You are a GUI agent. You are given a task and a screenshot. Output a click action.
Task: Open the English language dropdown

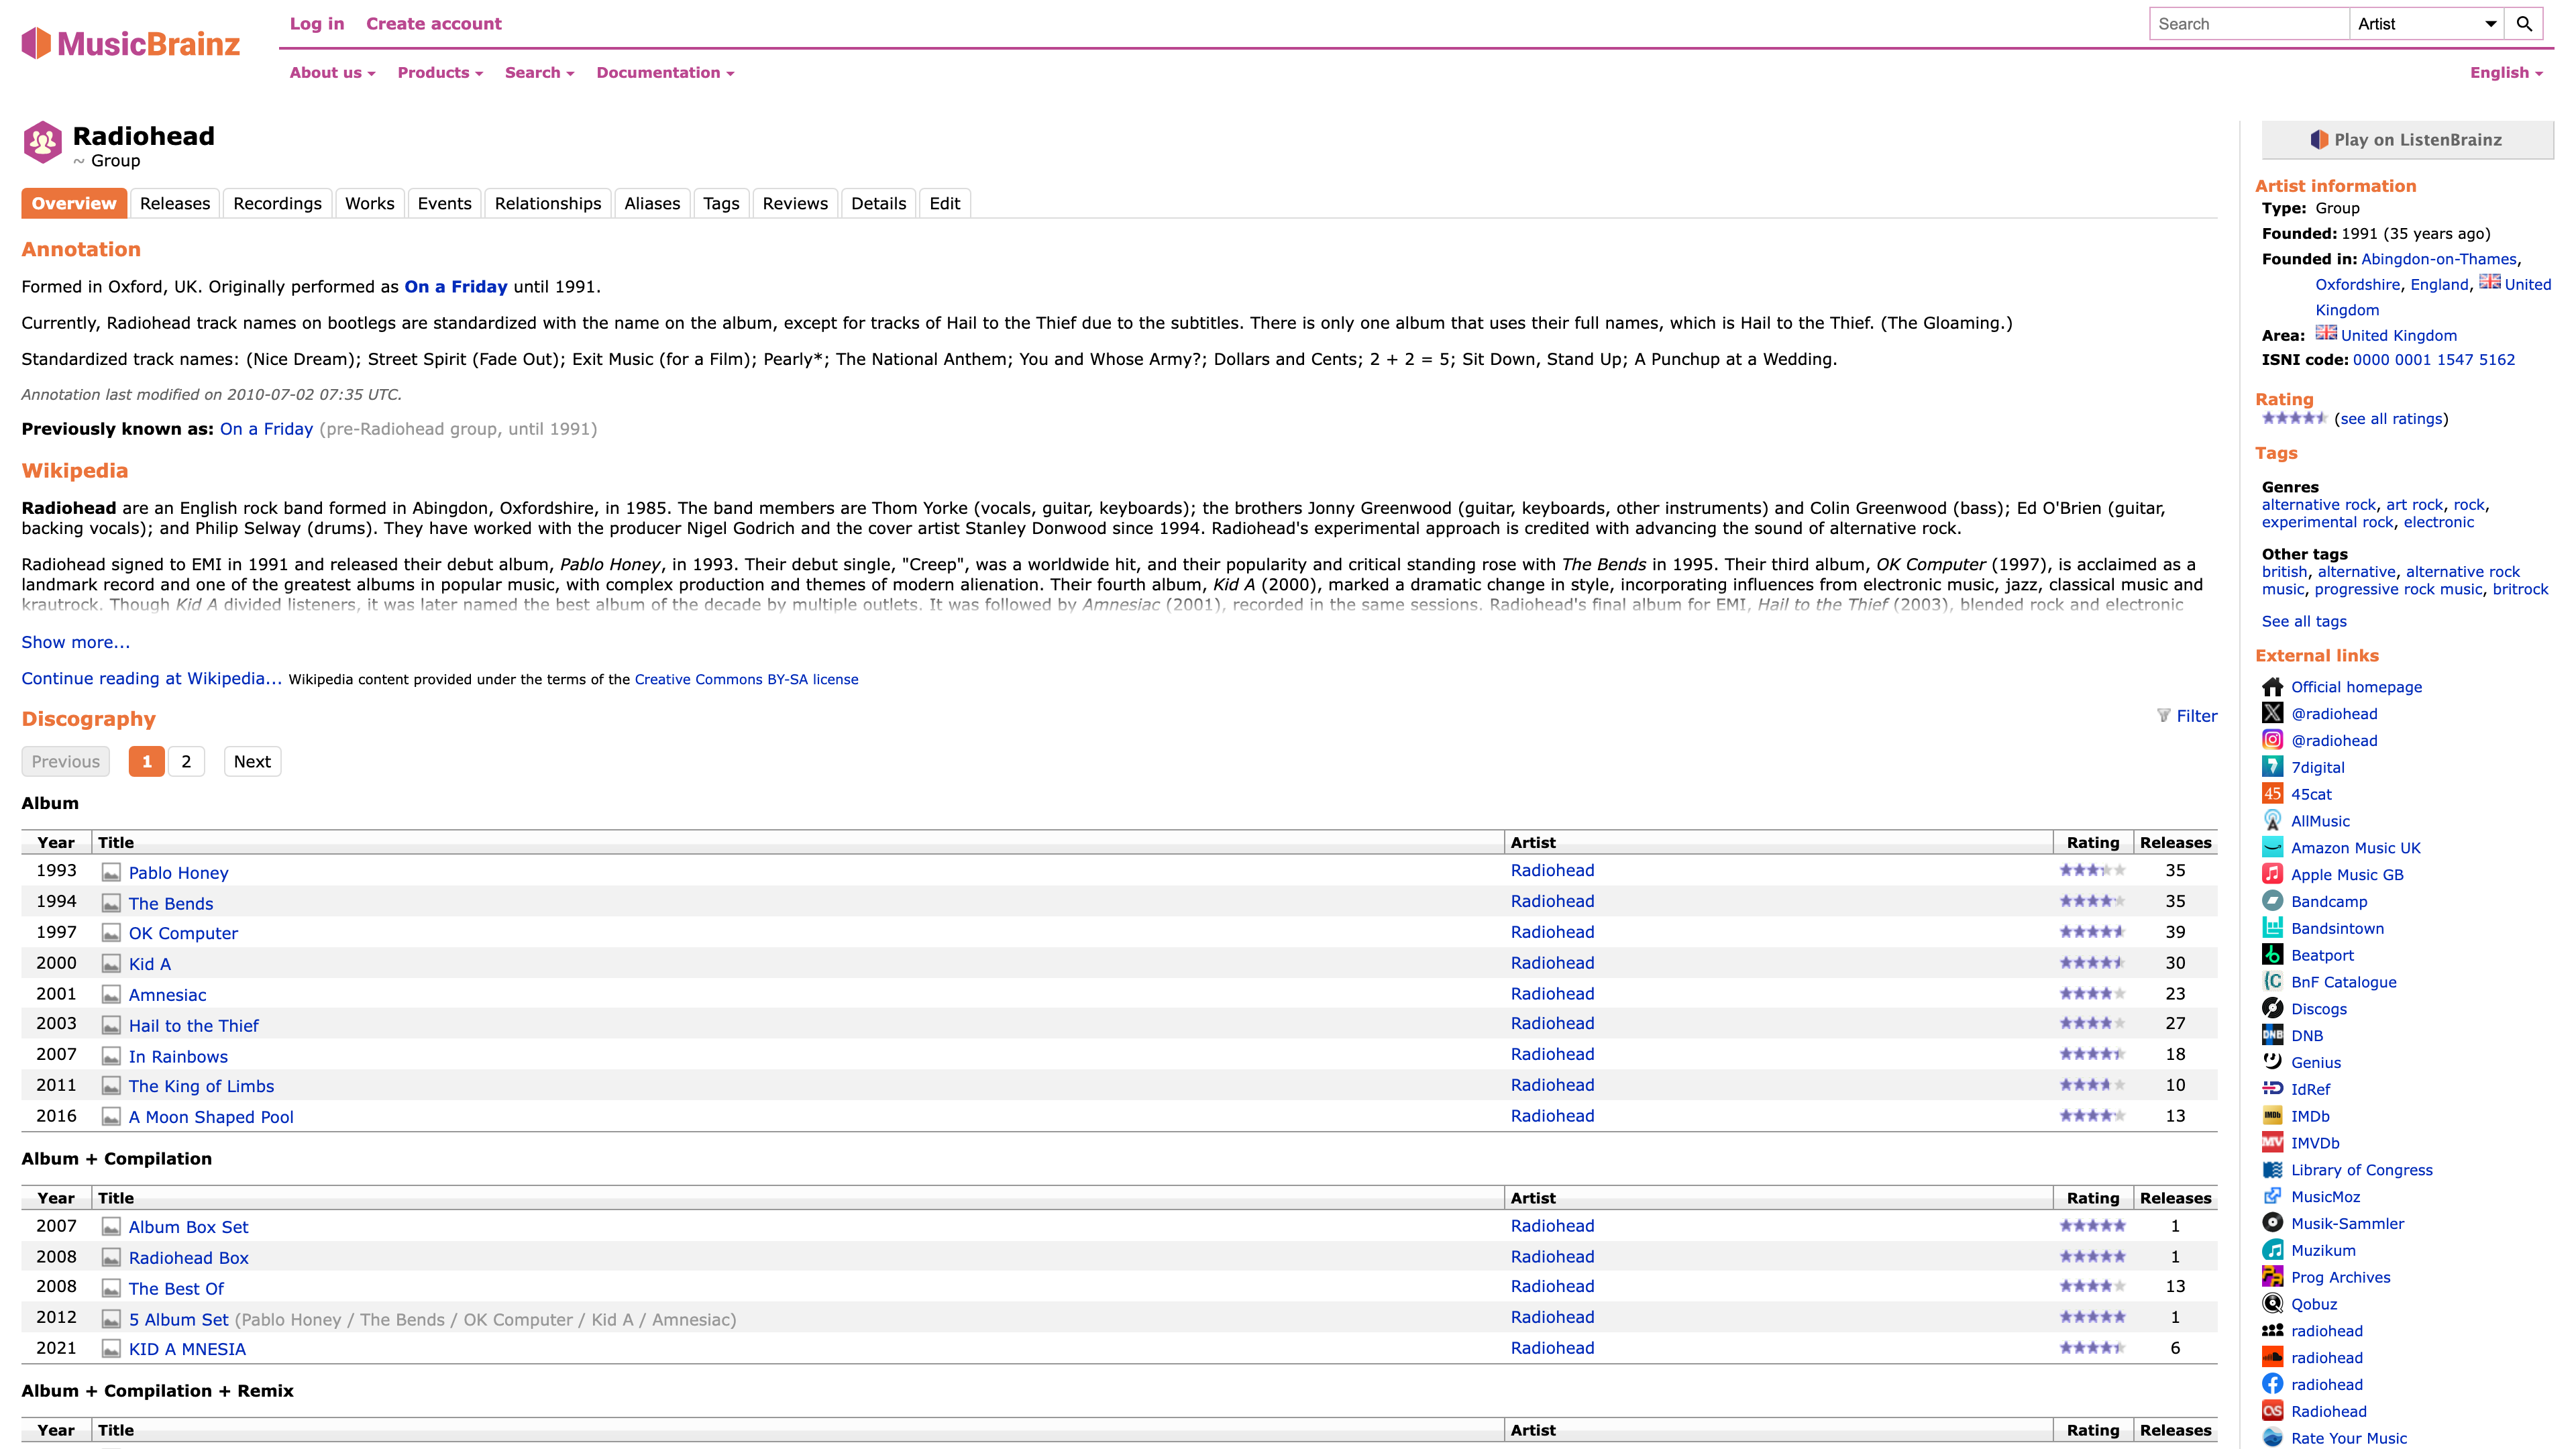click(2506, 73)
